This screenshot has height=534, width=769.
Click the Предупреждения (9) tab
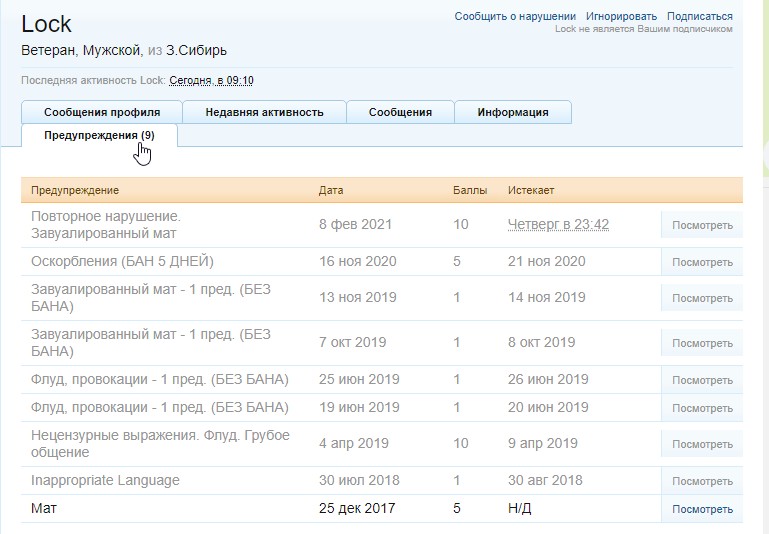pos(99,135)
